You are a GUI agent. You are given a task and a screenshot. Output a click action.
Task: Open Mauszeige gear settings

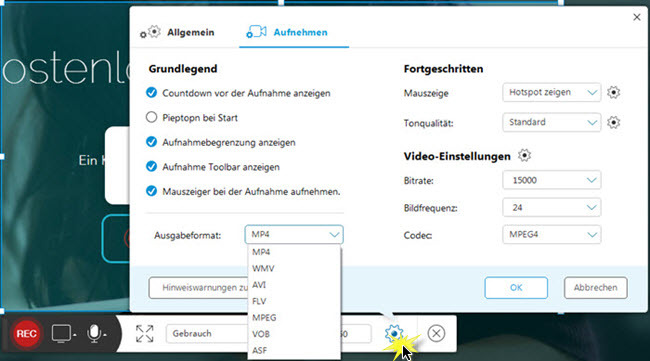click(614, 92)
